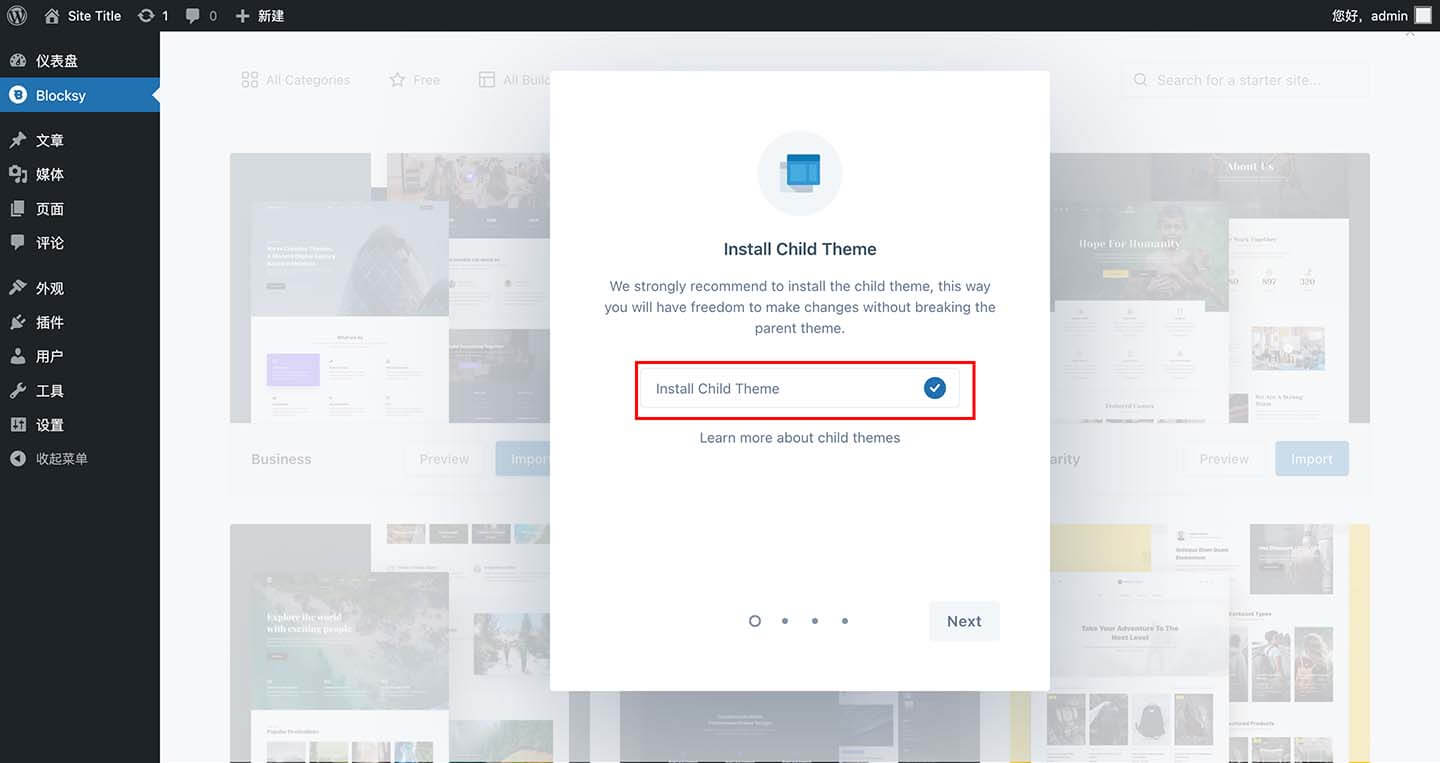Collapse the sidebar with 收起菜单
The height and width of the screenshot is (763, 1440).
click(80, 458)
